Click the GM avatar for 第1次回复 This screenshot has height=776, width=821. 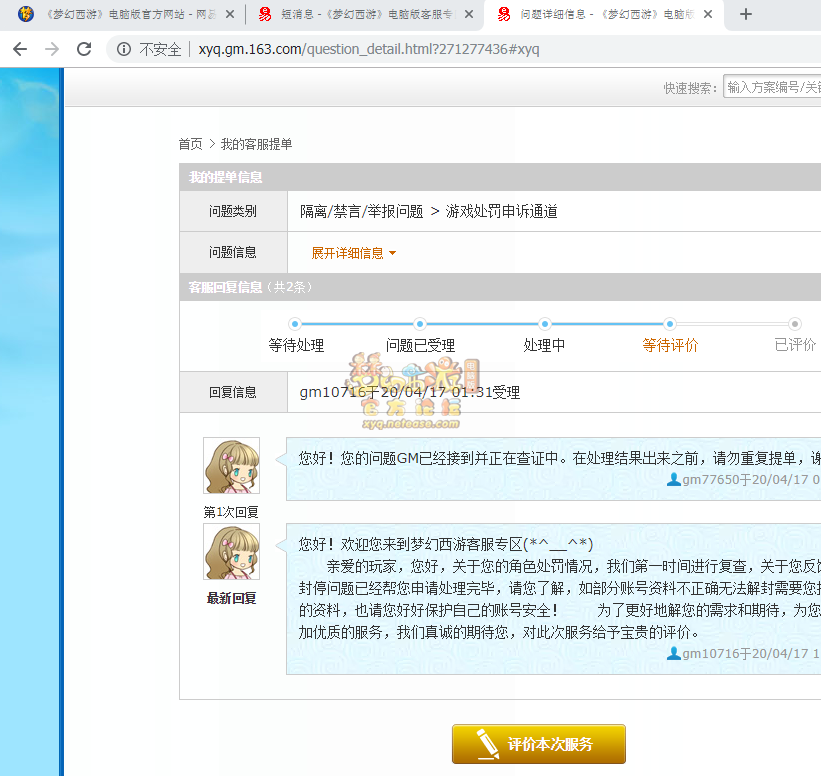click(231, 465)
